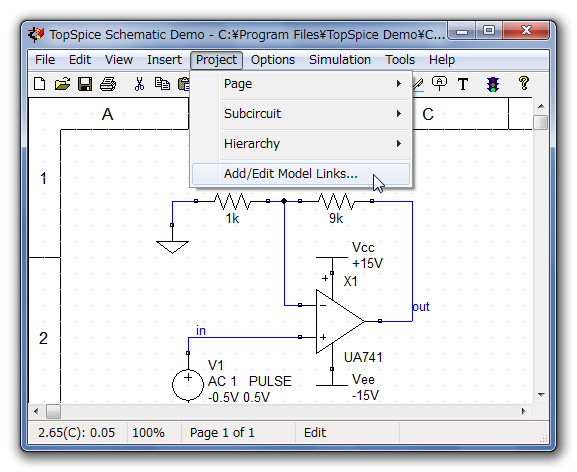Image resolution: width=577 pixels, height=472 pixels.
Task: Open the Options menu
Action: [273, 60]
